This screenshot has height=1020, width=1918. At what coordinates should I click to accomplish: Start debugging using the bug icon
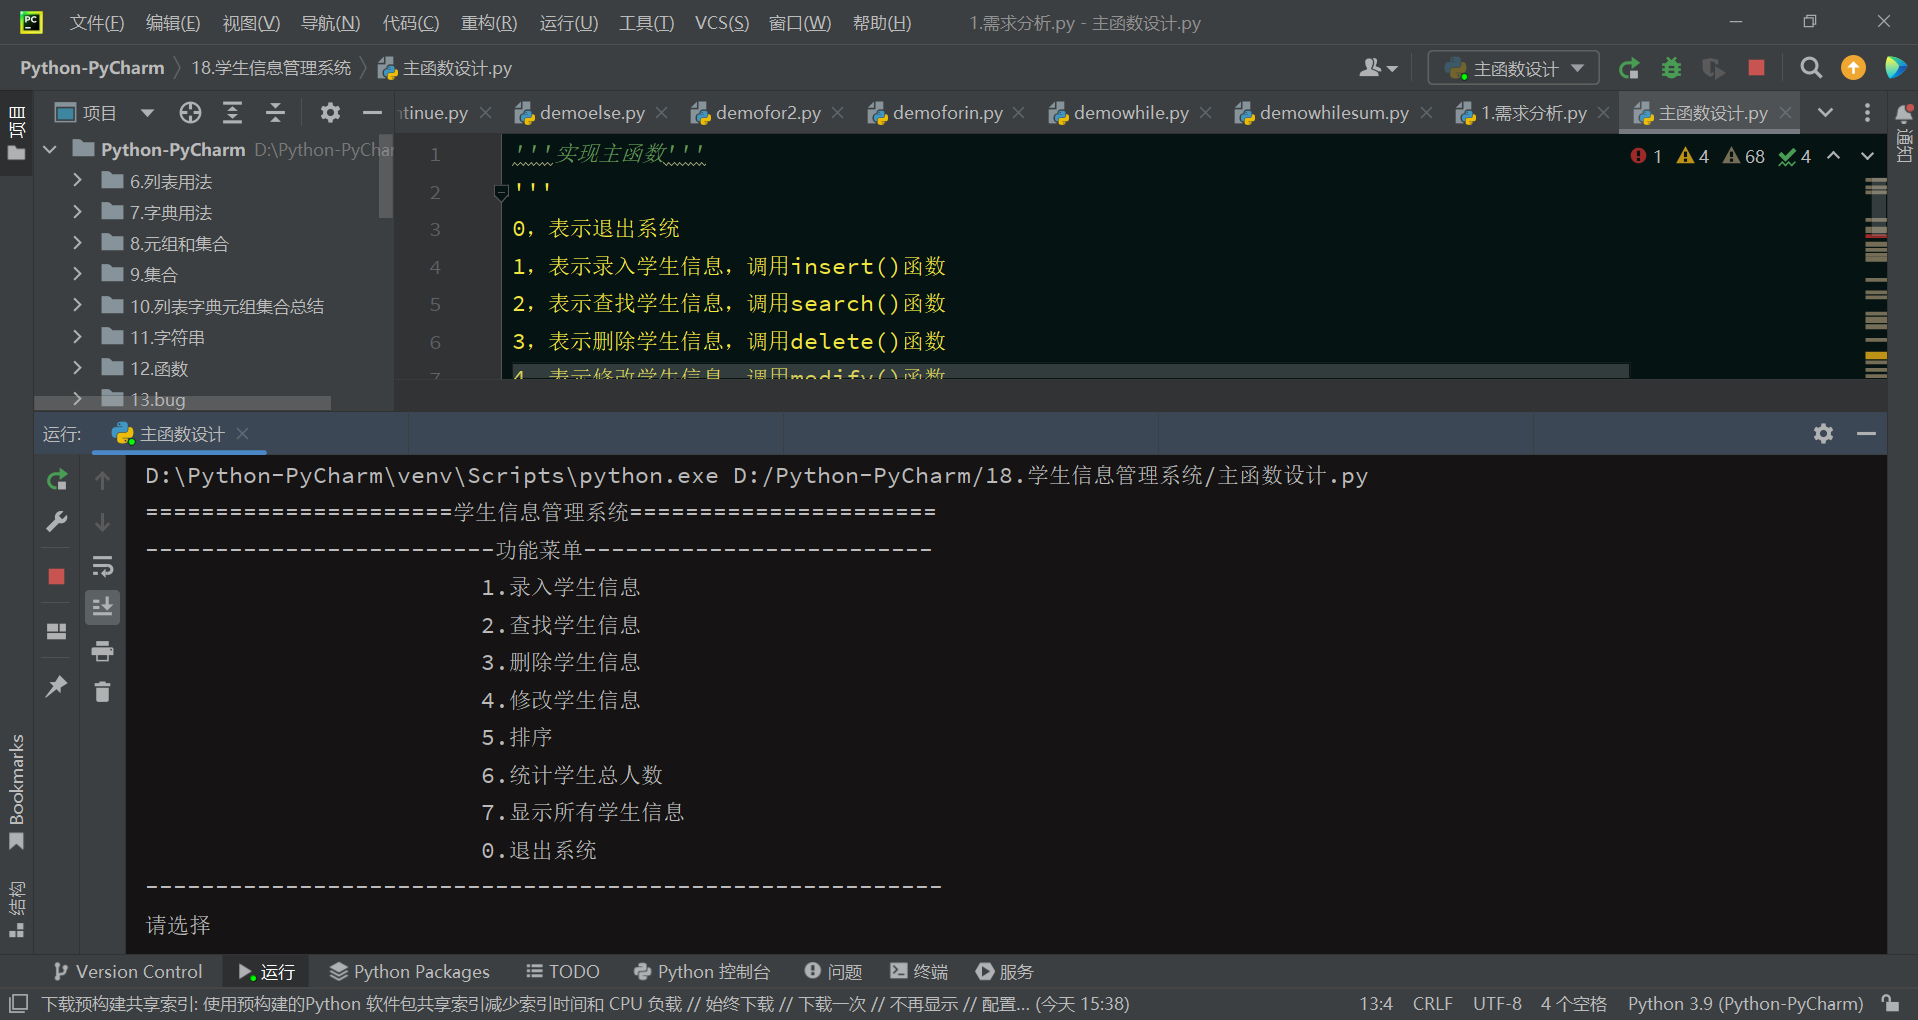[x=1671, y=68]
